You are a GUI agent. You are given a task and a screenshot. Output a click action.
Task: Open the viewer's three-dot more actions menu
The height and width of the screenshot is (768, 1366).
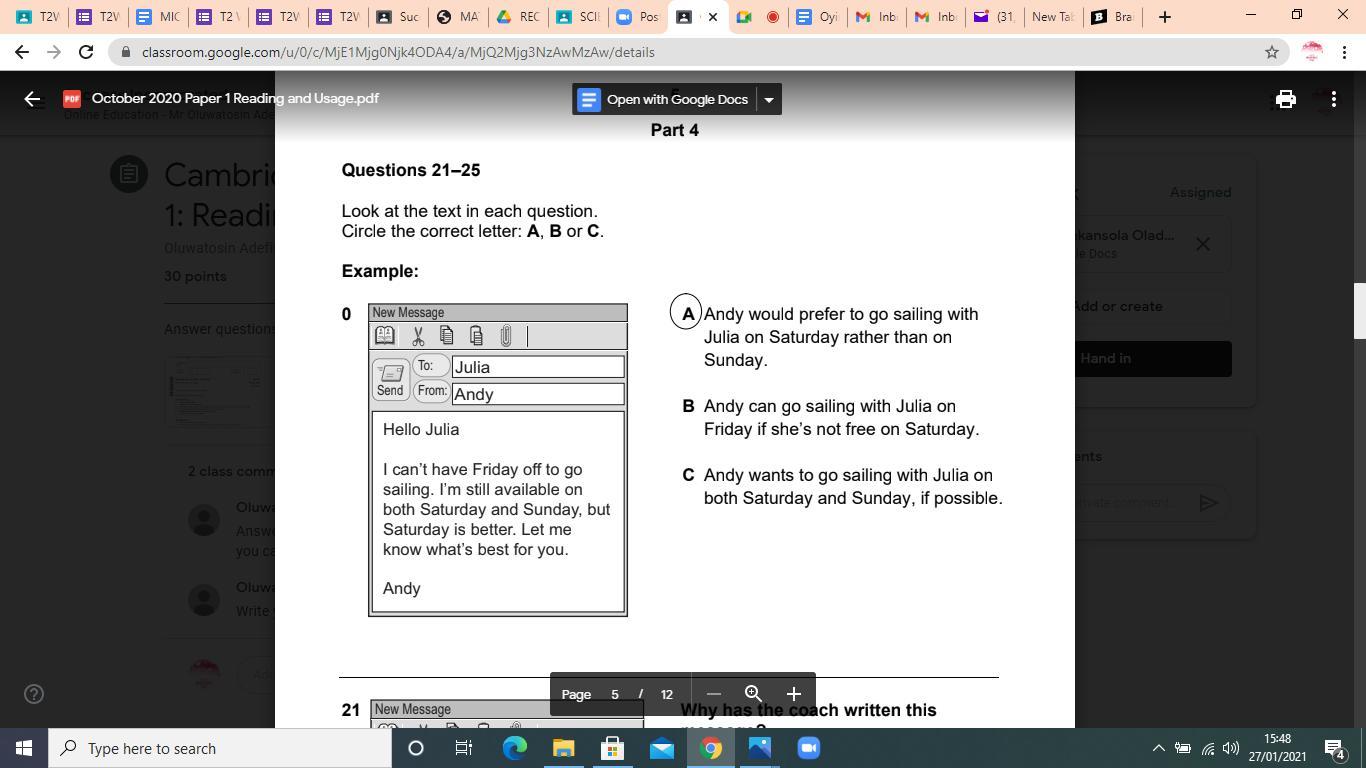pyautogui.click(x=1334, y=99)
